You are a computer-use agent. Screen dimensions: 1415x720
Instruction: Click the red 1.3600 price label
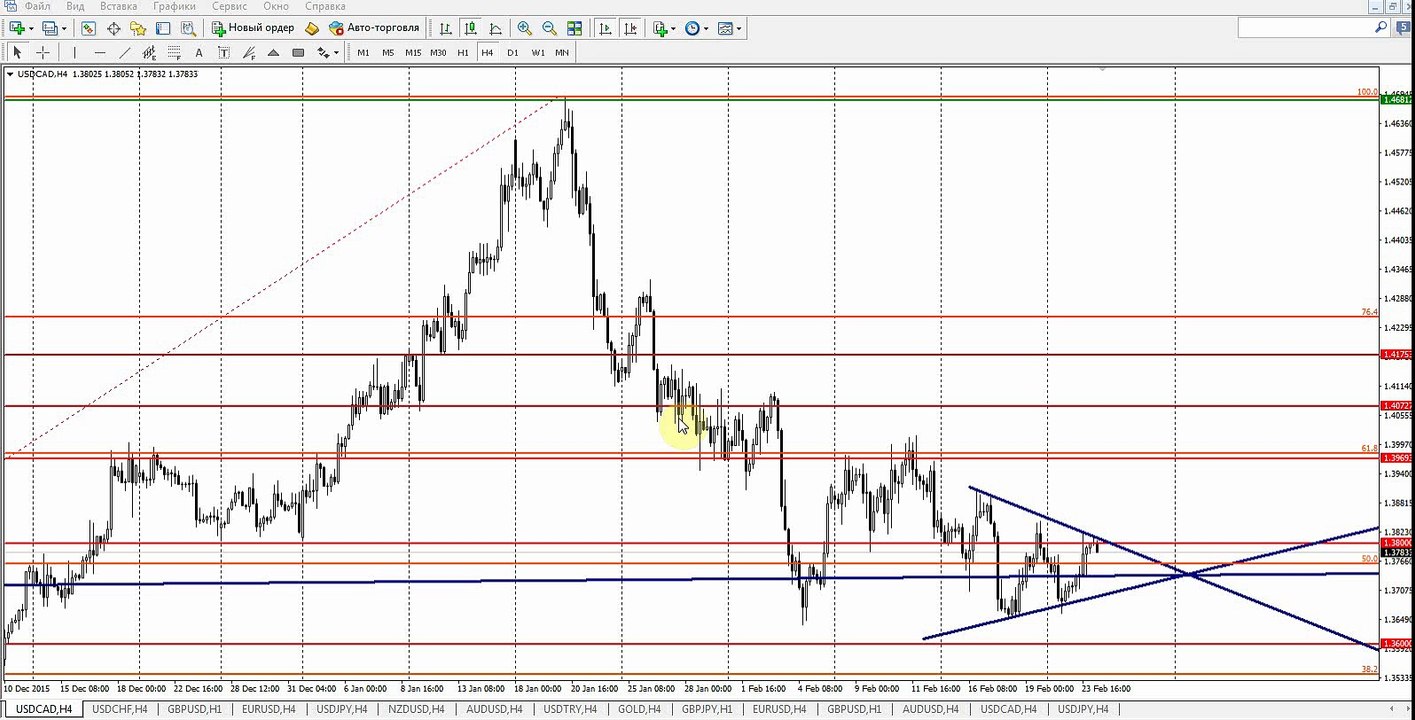coord(1396,644)
